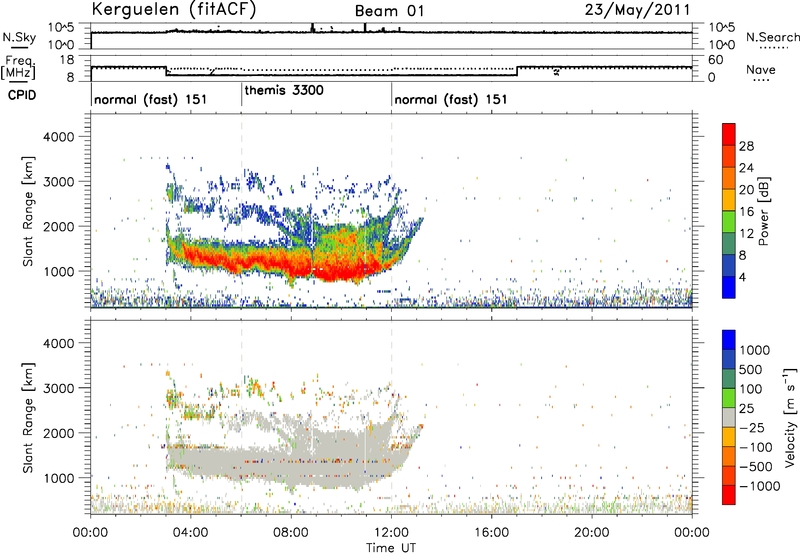800x554 pixels.
Task: Click the "Beam 01" heading
Action: pyautogui.click(x=389, y=11)
